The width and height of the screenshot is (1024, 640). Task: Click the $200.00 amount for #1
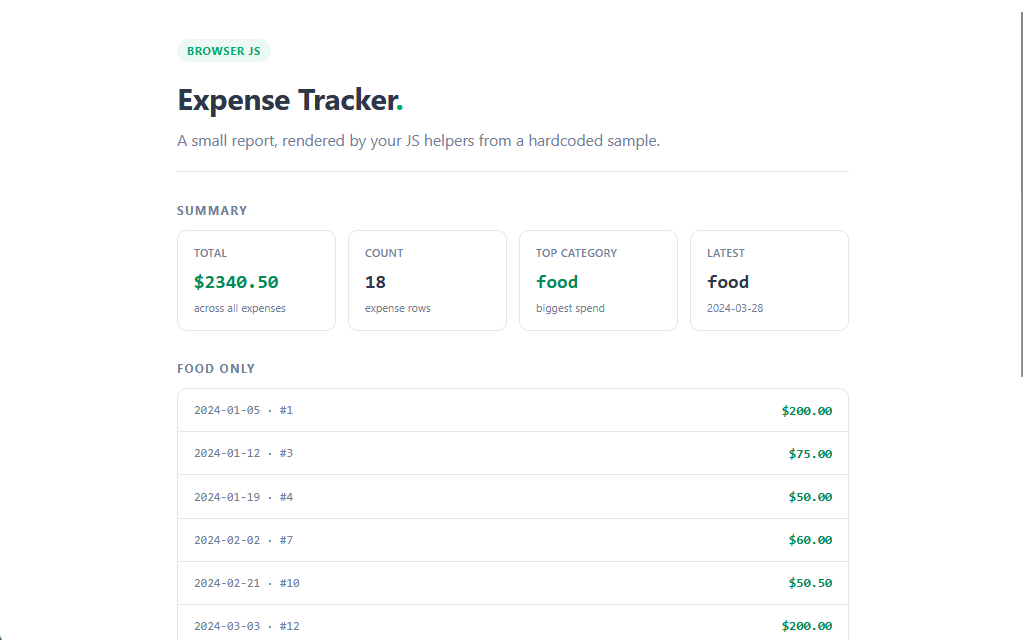(x=807, y=411)
